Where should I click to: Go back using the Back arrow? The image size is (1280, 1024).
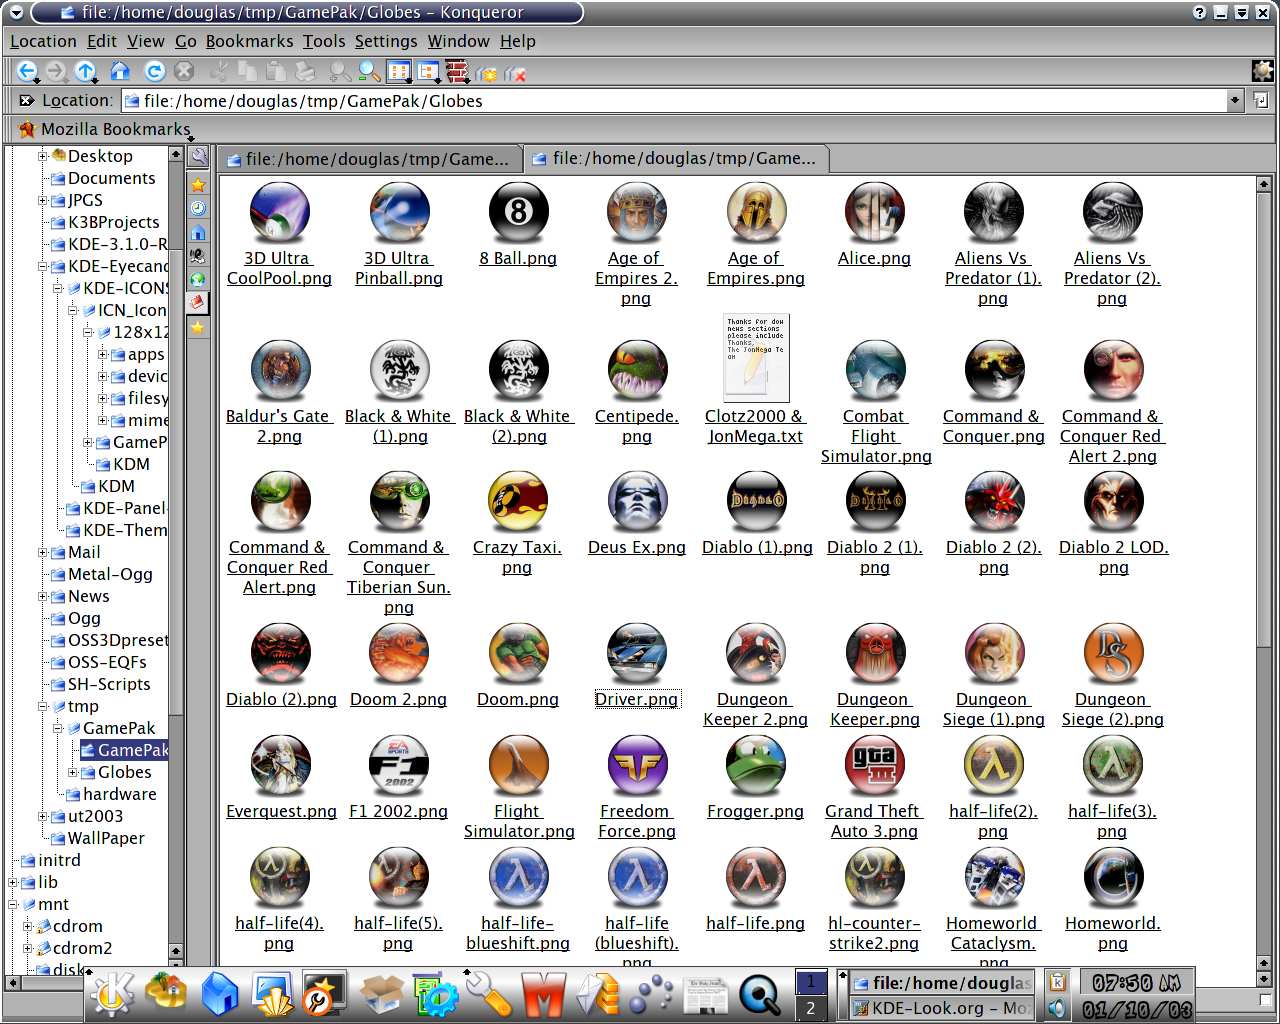tap(27, 71)
